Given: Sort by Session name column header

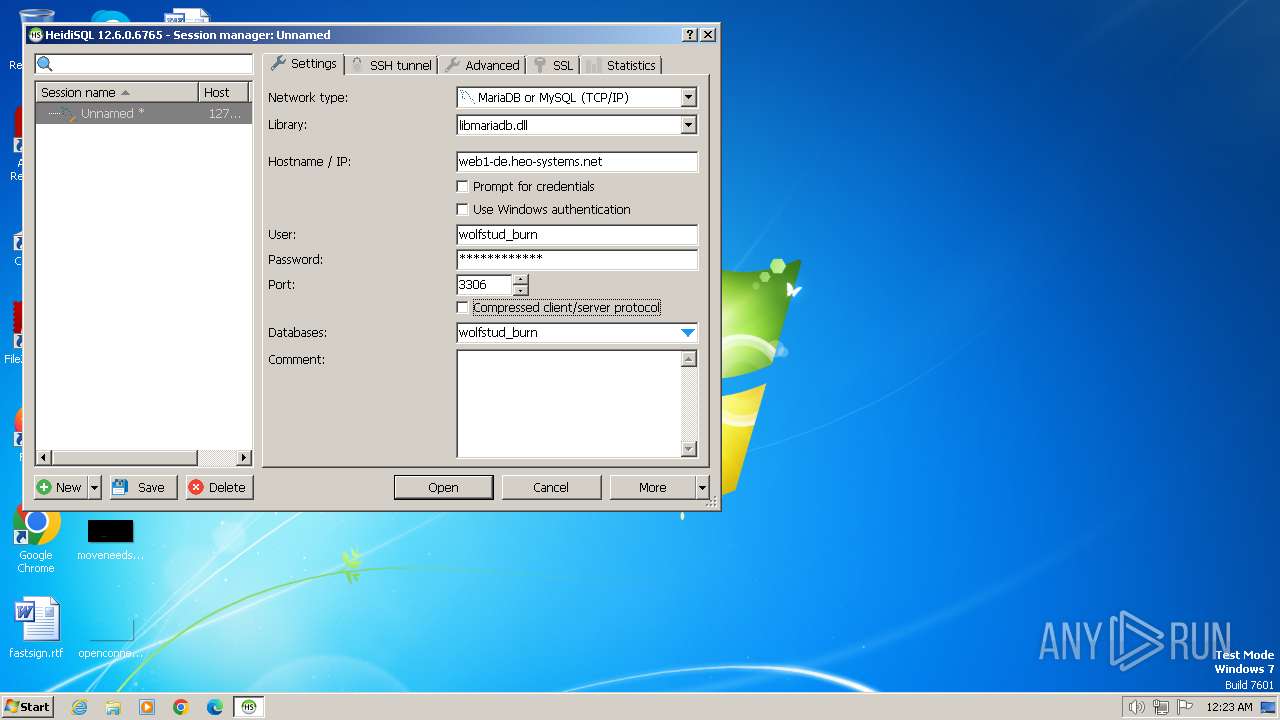Looking at the screenshot, I should click(117, 92).
